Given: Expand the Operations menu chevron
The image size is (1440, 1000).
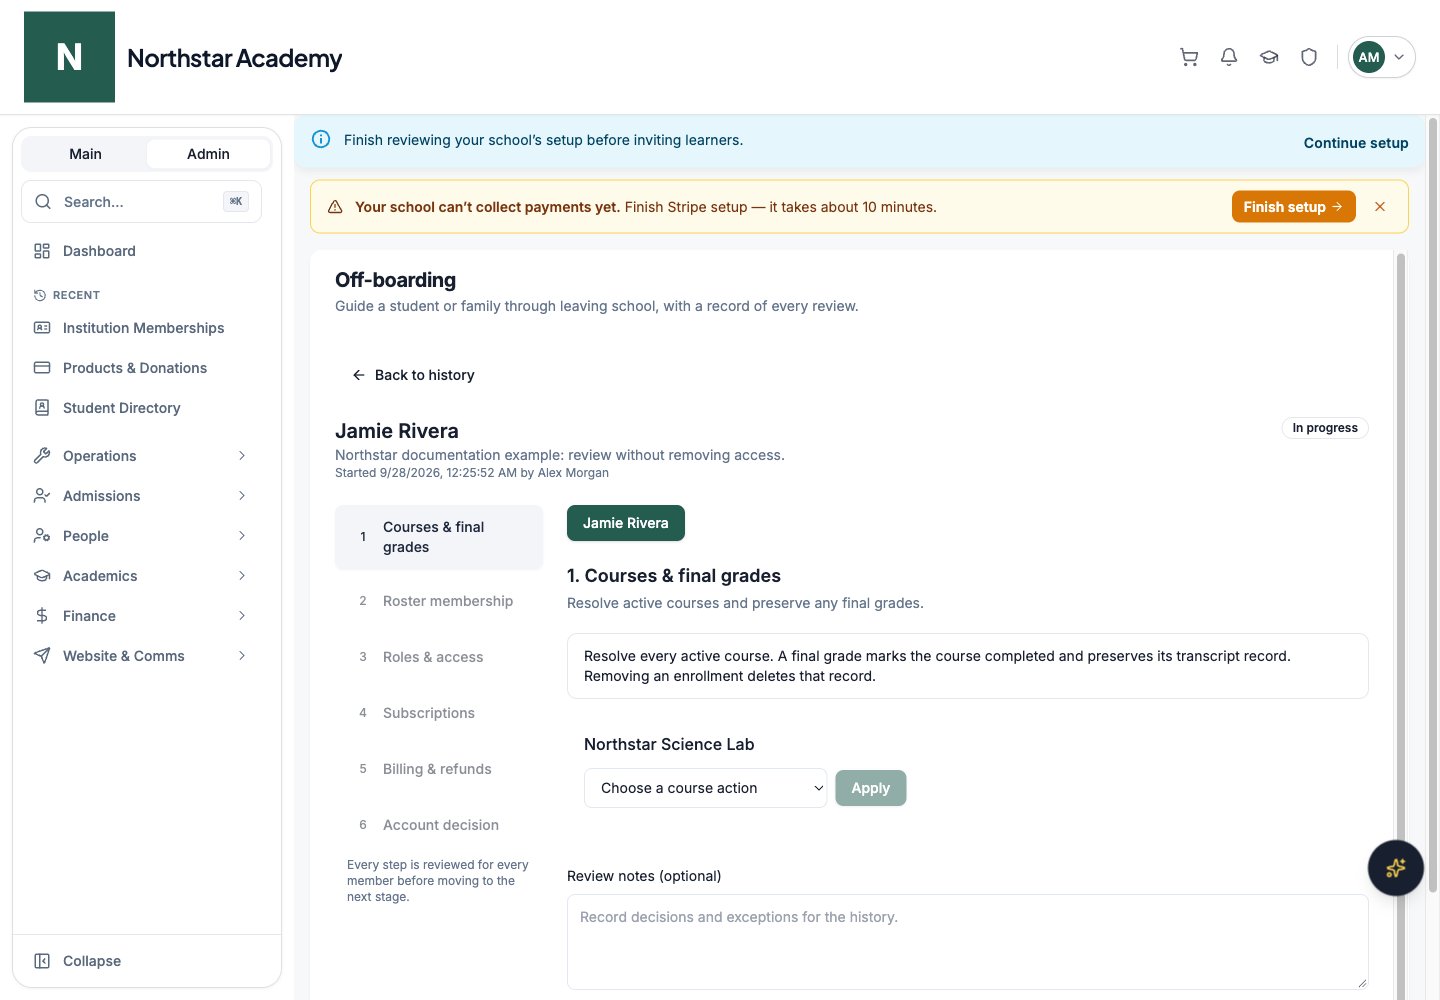Looking at the screenshot, I should point(242,456).
